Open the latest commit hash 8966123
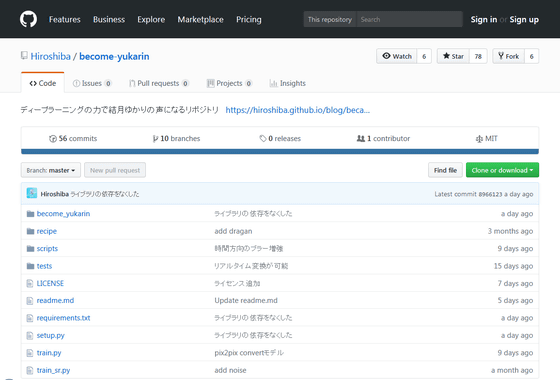Viewport: 560px width, 380px height. 490,194
